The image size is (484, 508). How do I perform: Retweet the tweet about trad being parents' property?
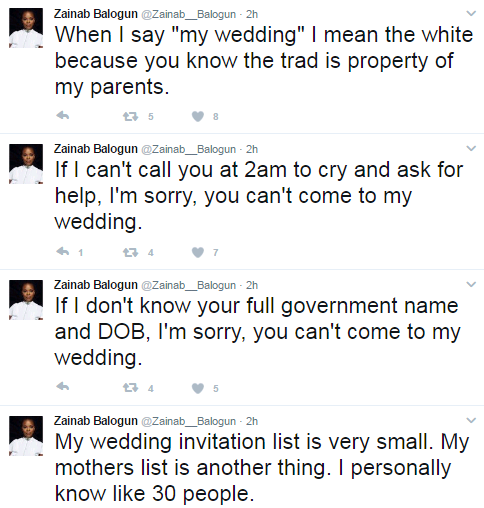tap(130, 116)
